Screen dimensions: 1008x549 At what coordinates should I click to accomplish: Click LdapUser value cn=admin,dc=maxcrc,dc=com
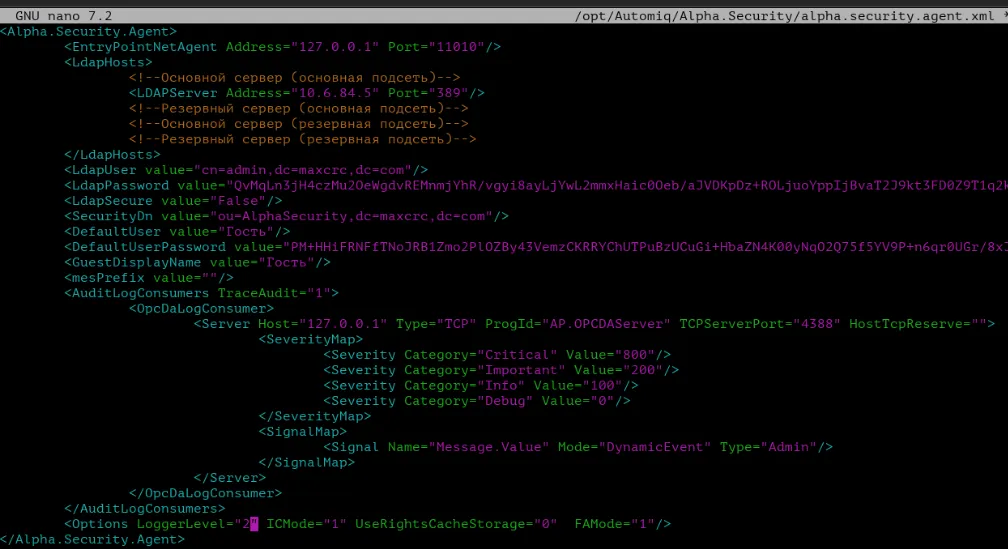[x=303, y=170]
